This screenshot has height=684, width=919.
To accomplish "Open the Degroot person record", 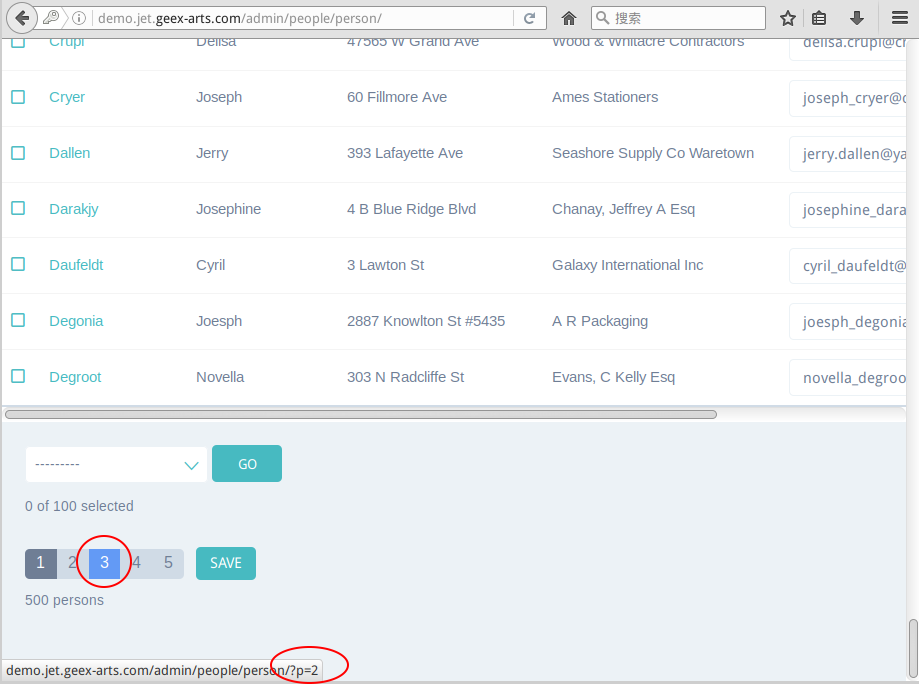I will [75, 377].
